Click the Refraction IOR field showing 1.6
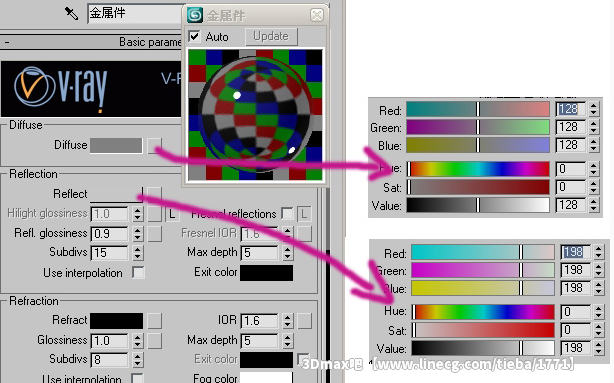Screen dimensions: 614x383 pos(259,321)
